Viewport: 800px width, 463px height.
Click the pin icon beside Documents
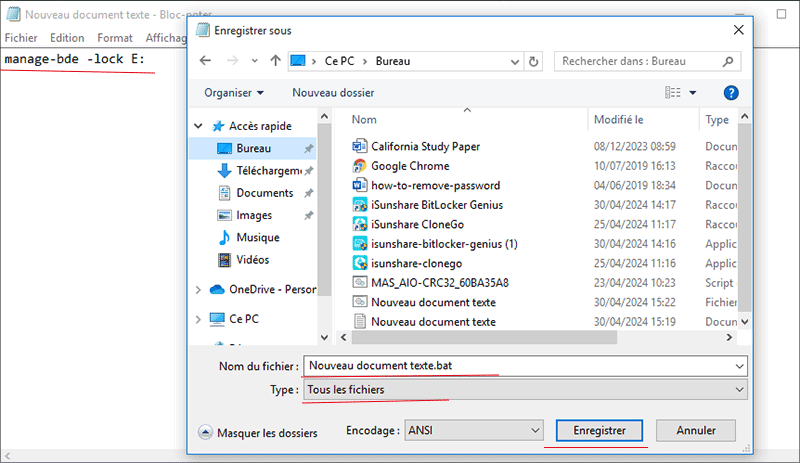pyautogui.click(x=308, y=193)
